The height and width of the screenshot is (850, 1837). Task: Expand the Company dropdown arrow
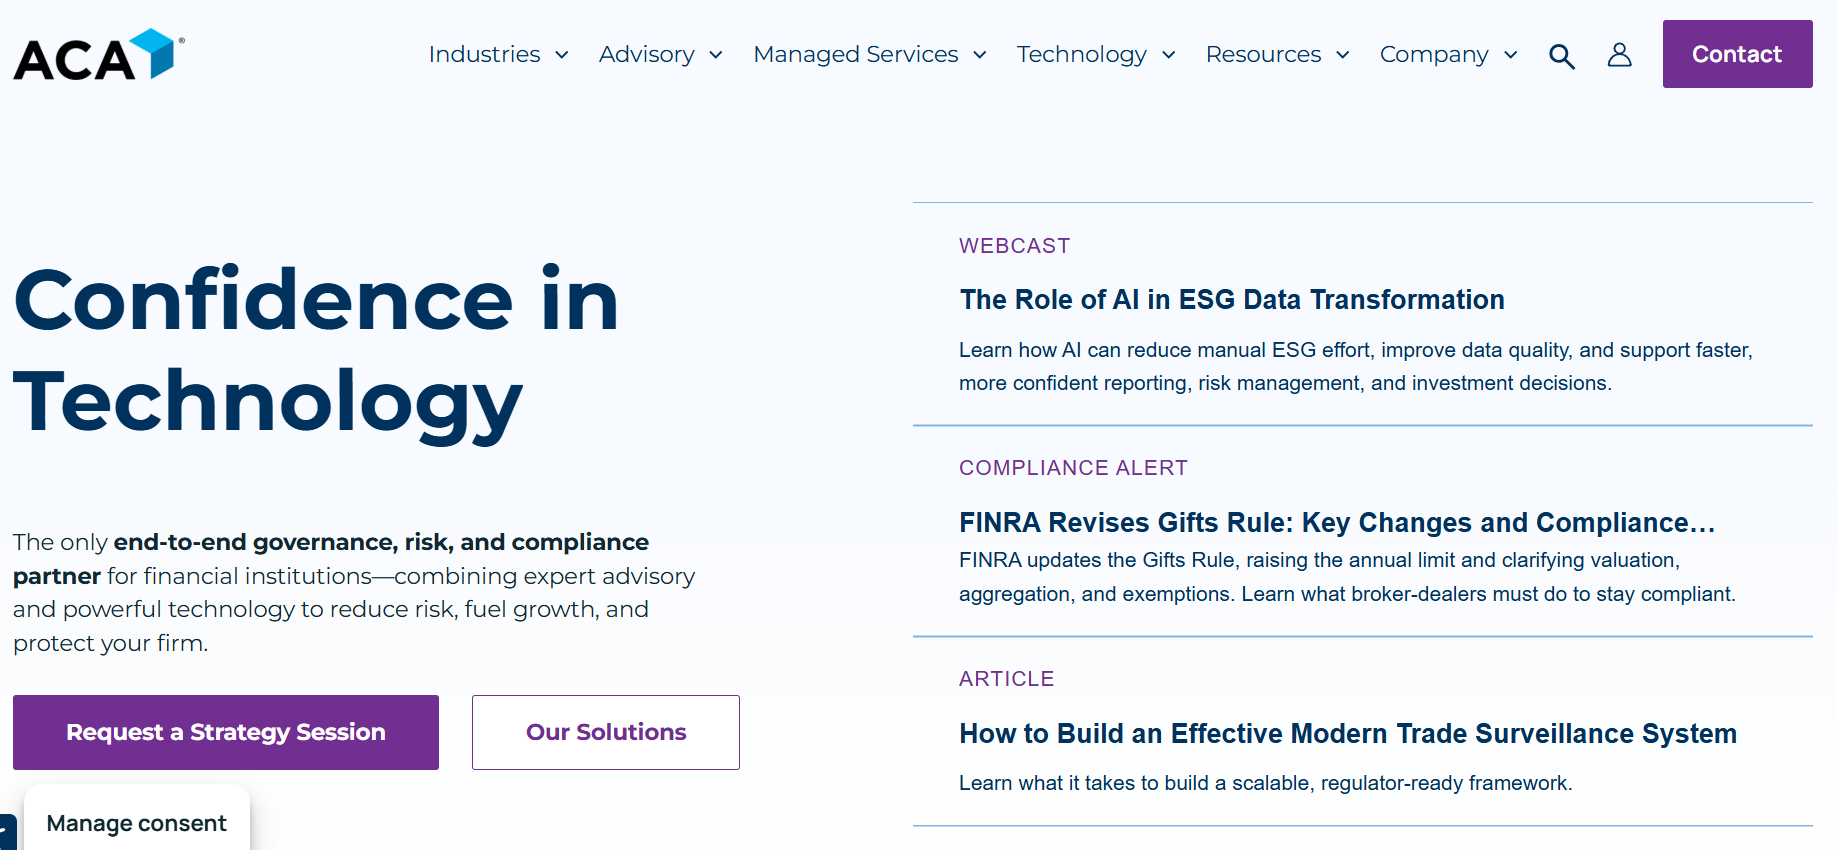pyautogui.click(x=1511, y=55)
